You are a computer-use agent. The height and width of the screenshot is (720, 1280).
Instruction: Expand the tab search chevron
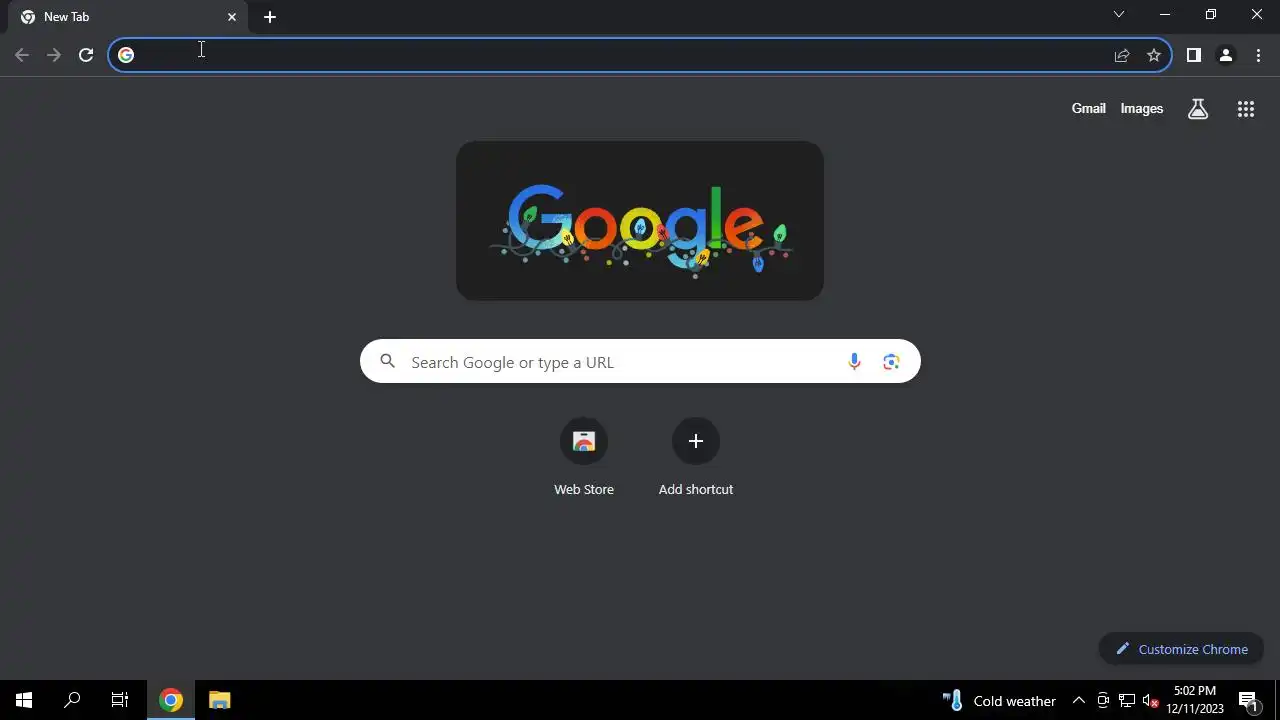1119,14
